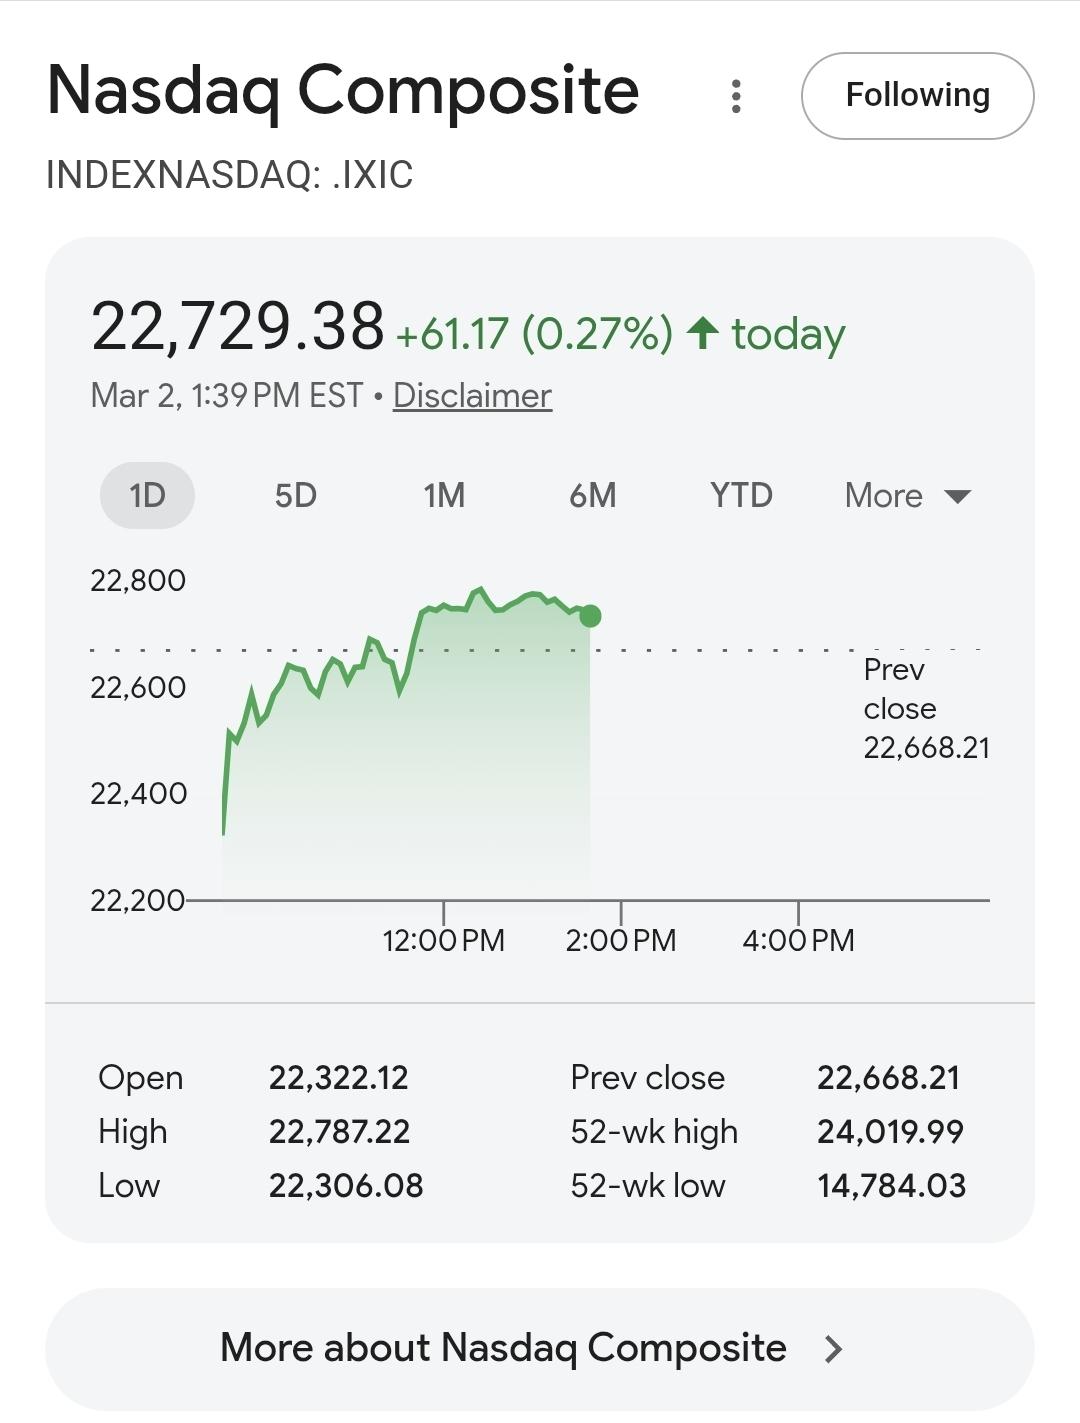The width and height of the screenshot is (1080, 1423).
Task: Select the YTD chart range
Action: tap(741, 495)
